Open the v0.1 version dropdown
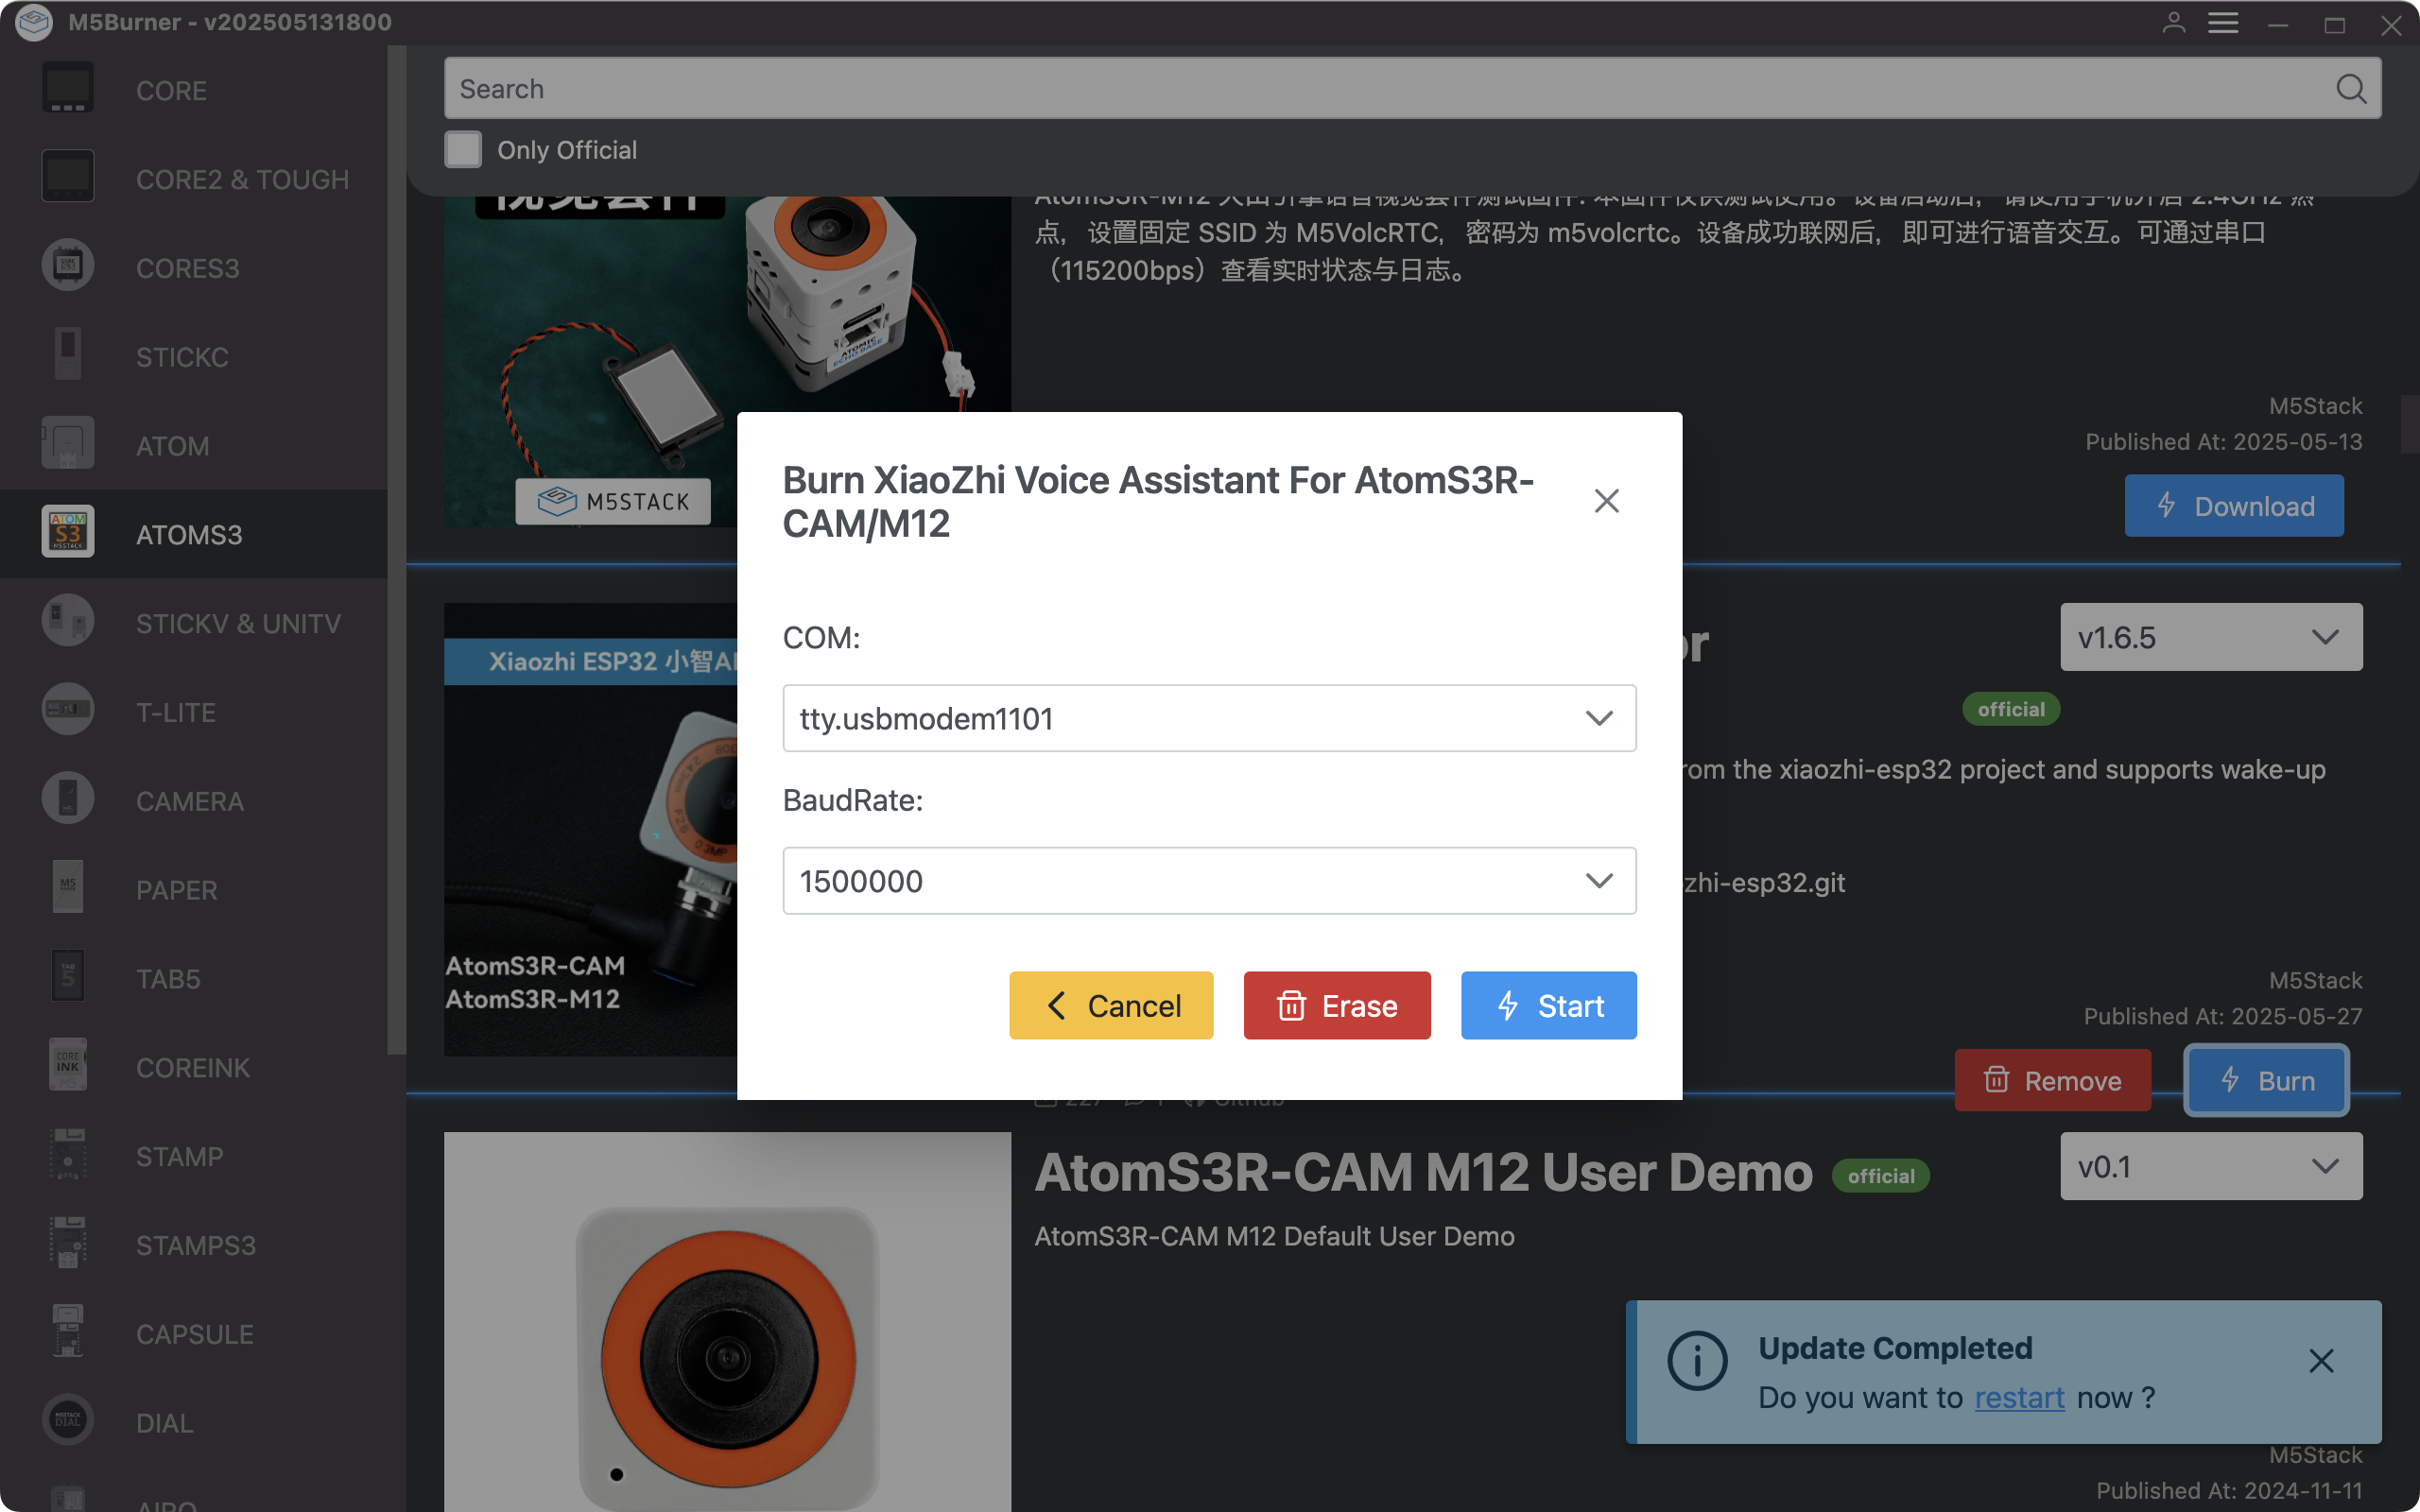Screen dimensions: 2420x1512 (2211, 1166)
